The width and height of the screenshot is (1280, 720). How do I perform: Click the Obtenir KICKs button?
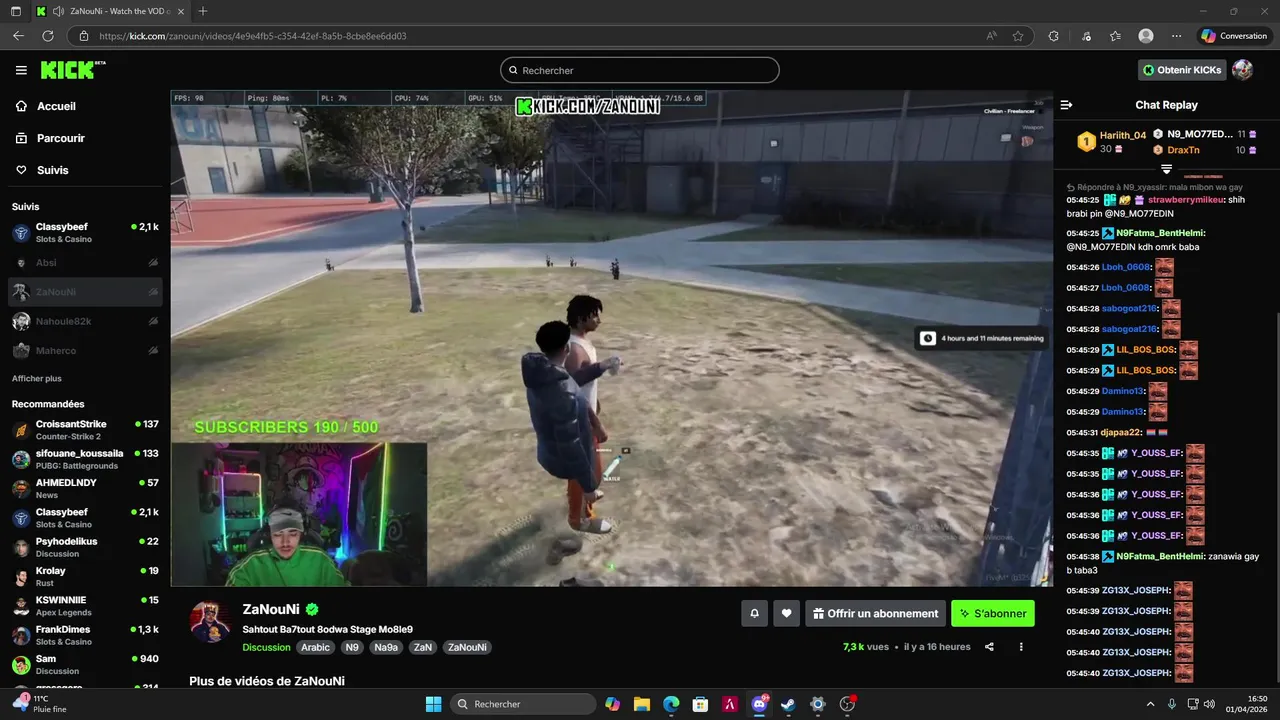[x=1183, y=70]
